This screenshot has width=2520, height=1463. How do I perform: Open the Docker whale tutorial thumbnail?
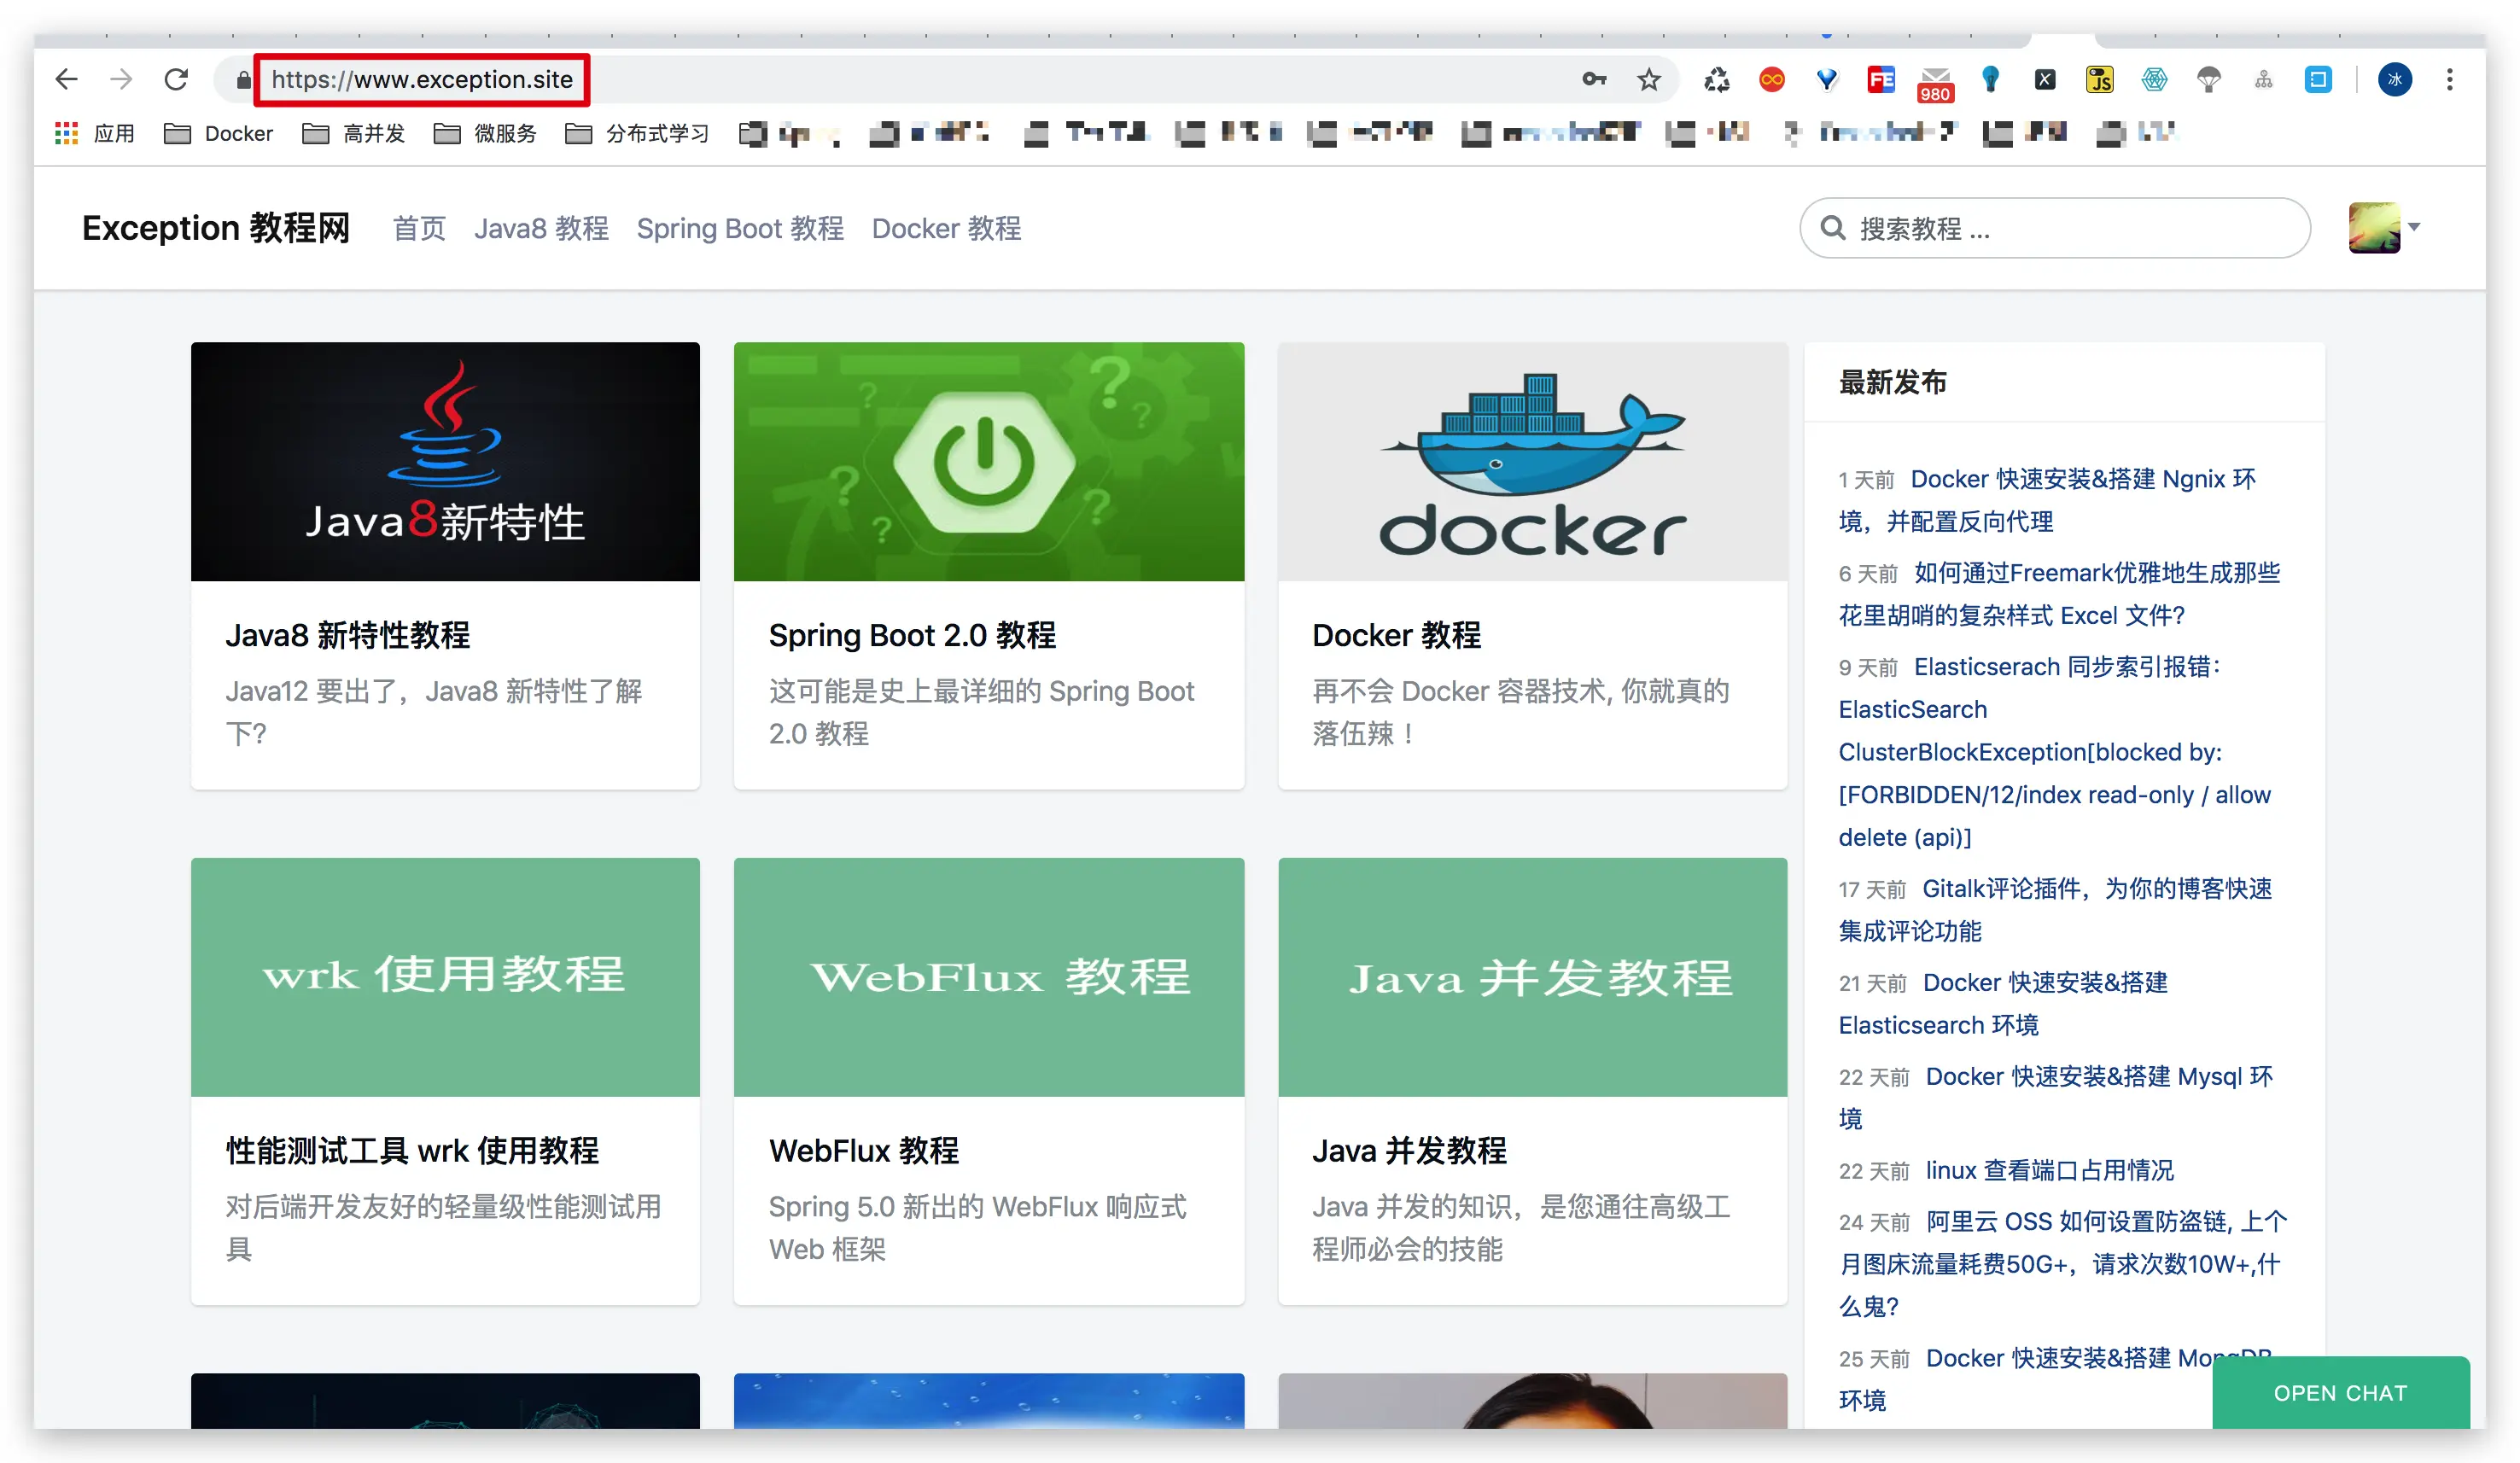click(1532, 462)
